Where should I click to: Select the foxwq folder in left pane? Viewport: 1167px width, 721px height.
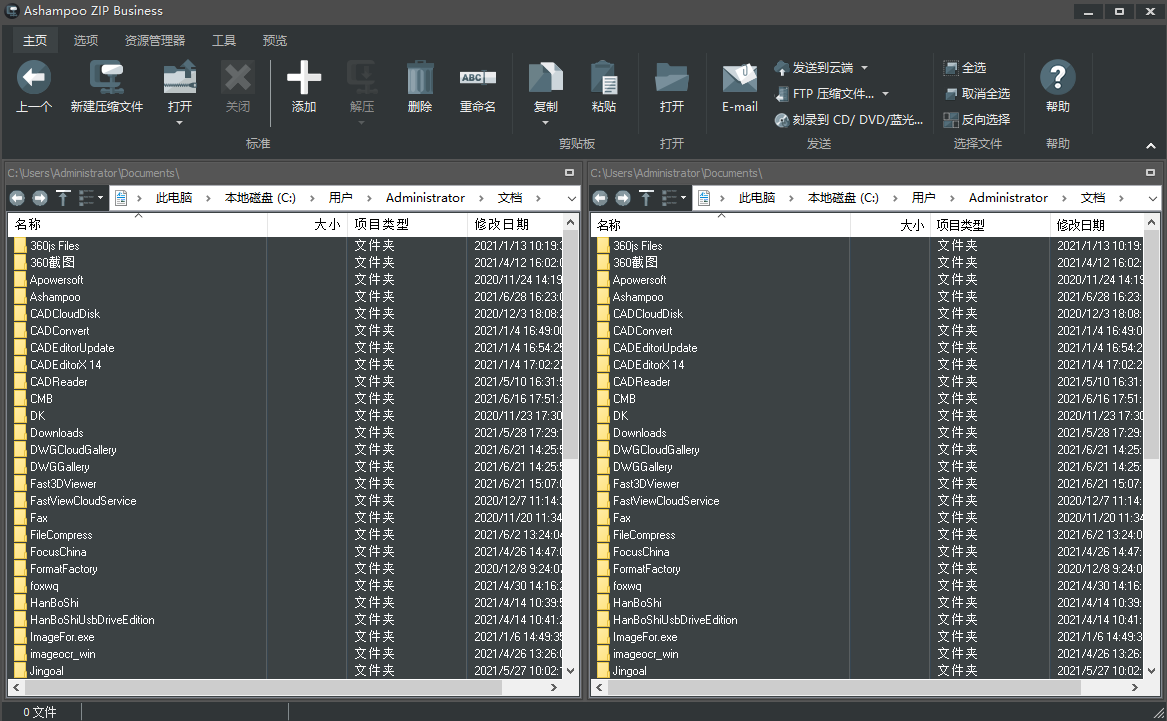[45, 586]
